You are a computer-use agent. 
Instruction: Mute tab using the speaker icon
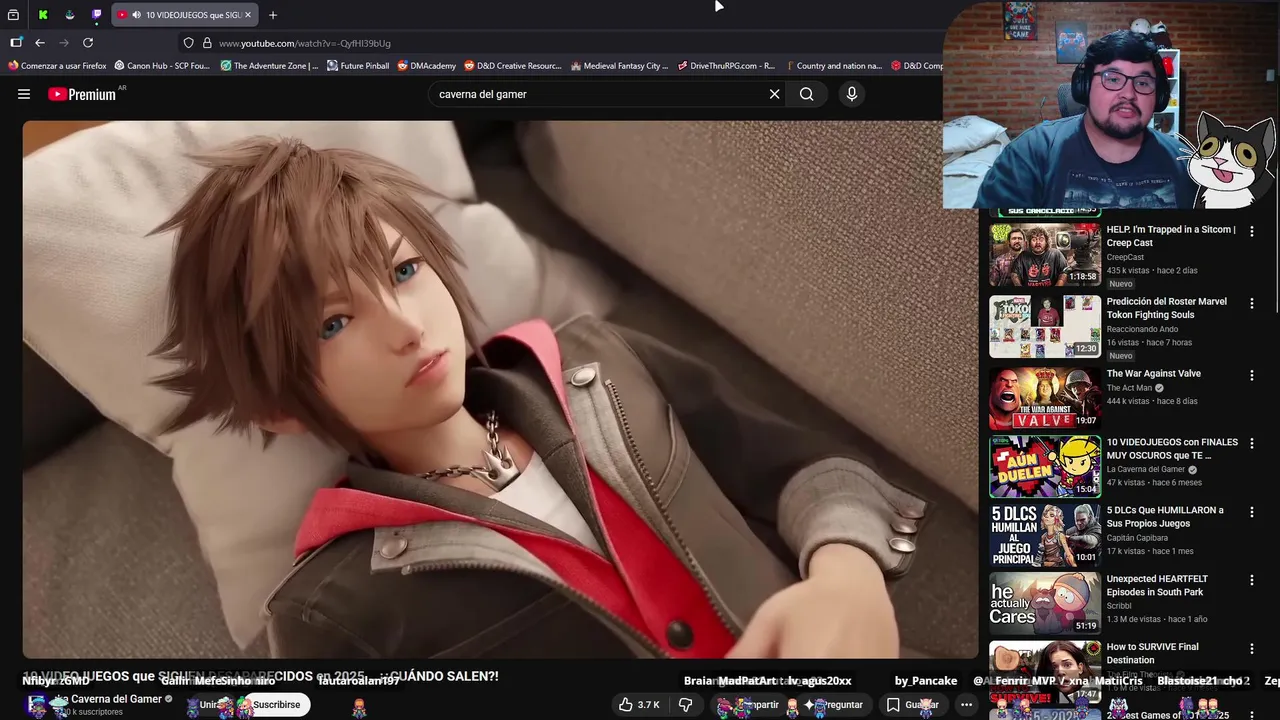136,15
